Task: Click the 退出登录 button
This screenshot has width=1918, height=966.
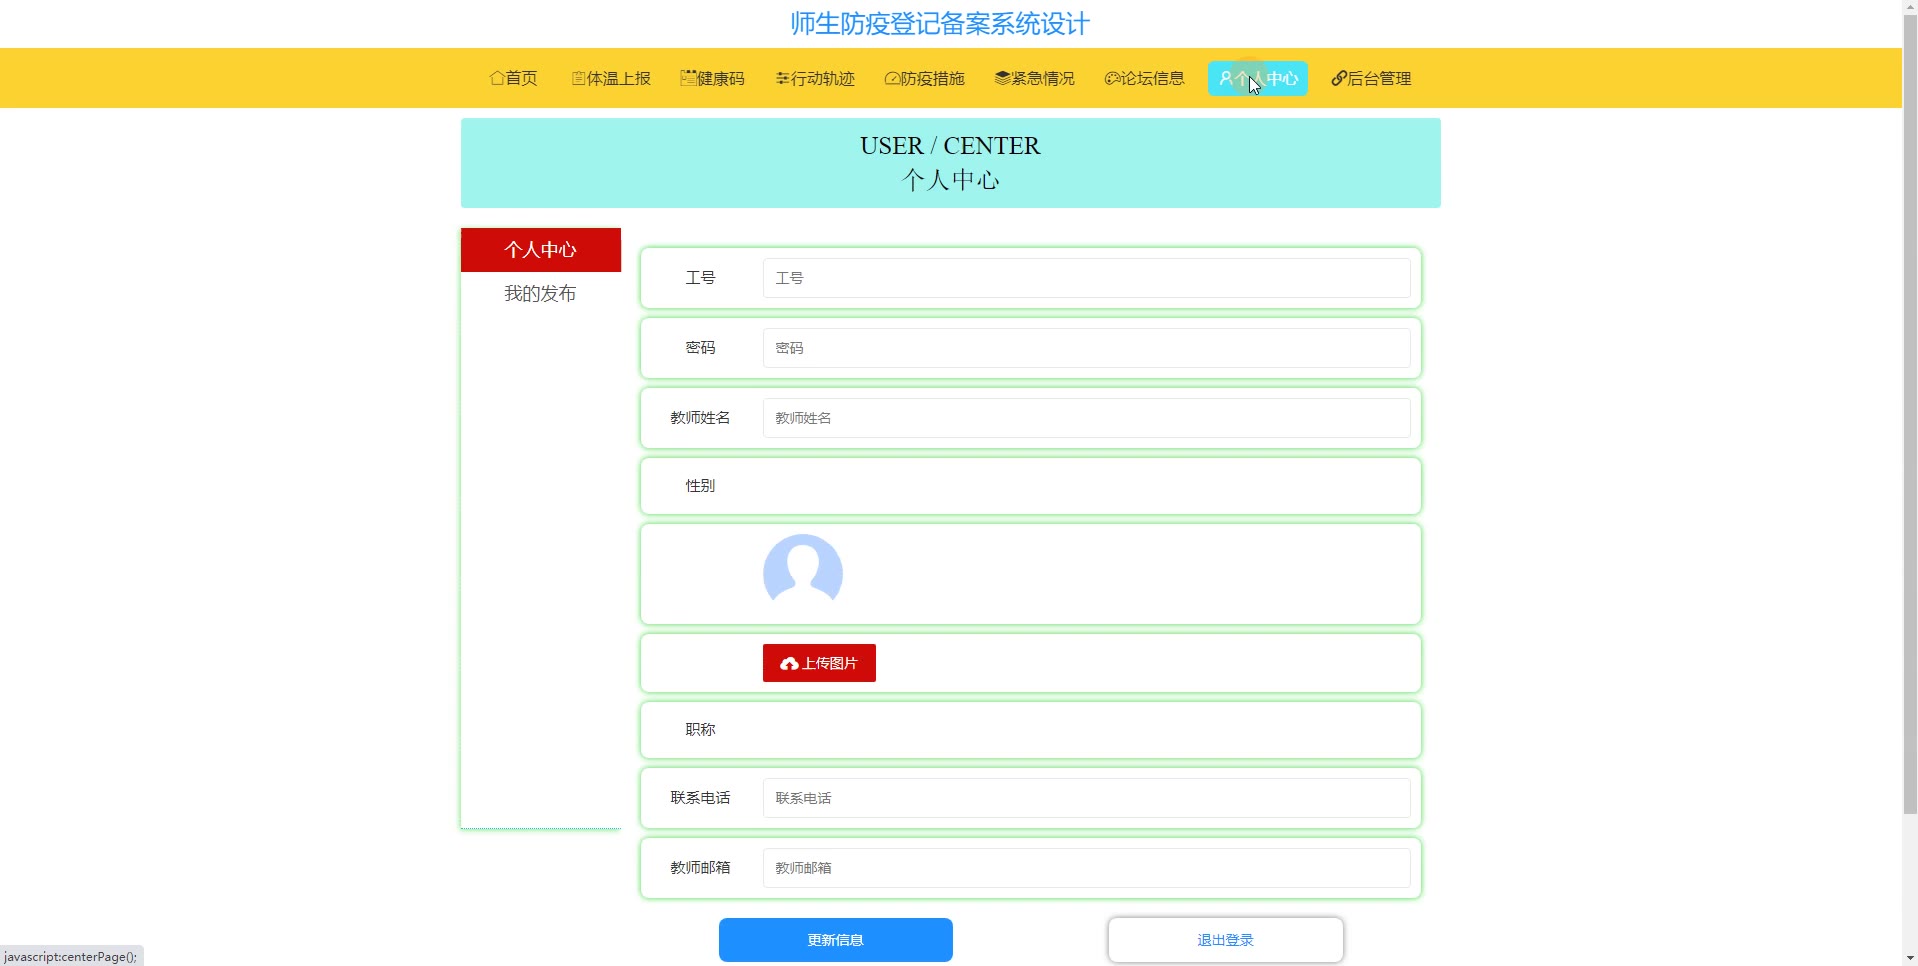Action: (x=1226, y=940)
